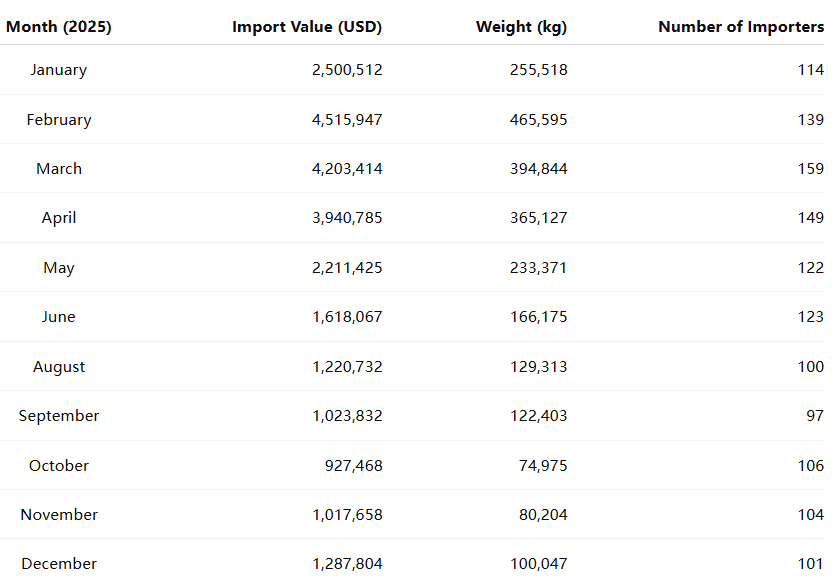
Task: Click March's import value 4,203,414
Action: tap(347, 169)
